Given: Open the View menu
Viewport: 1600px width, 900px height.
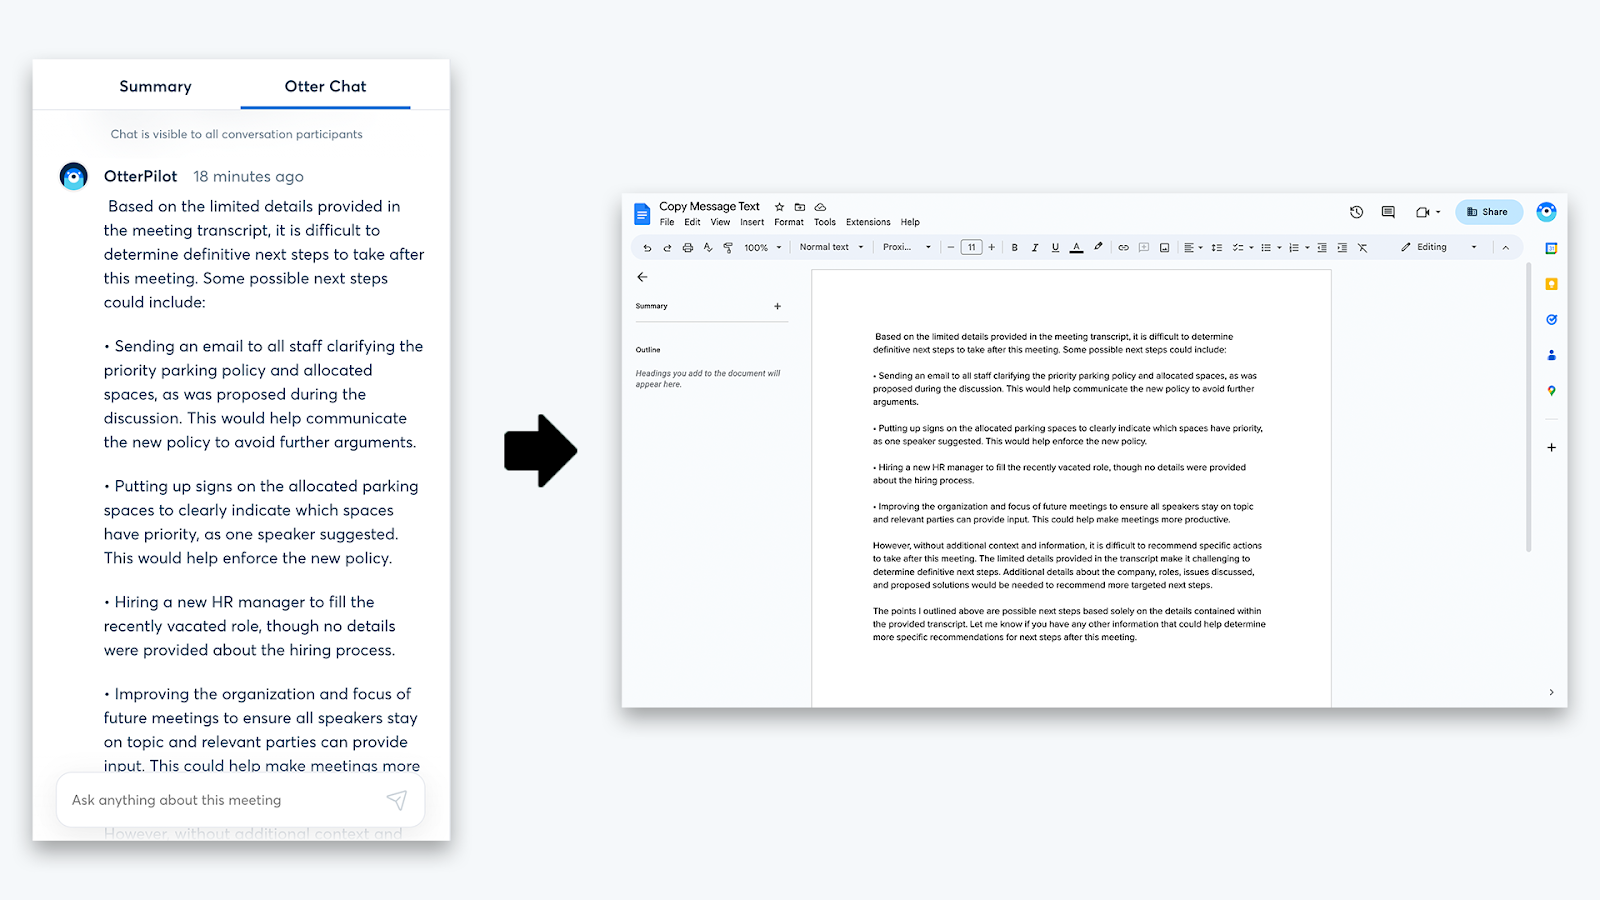Looking at the screenshot, I should pos(720,222).
